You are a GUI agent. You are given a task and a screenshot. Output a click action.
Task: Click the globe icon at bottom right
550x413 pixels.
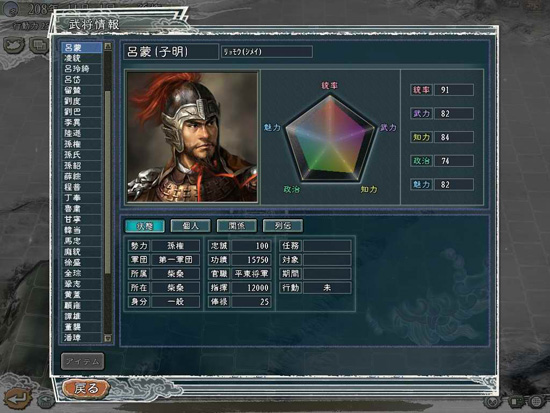537,401
